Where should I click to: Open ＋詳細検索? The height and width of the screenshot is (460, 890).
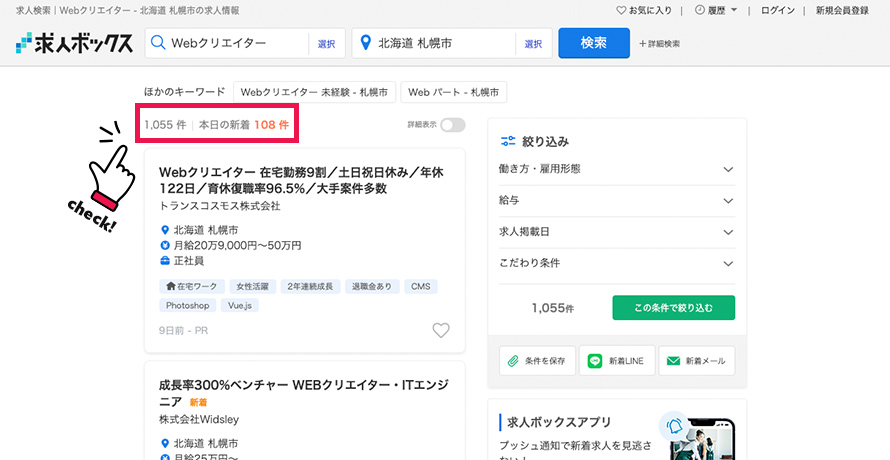coord(660,44)
